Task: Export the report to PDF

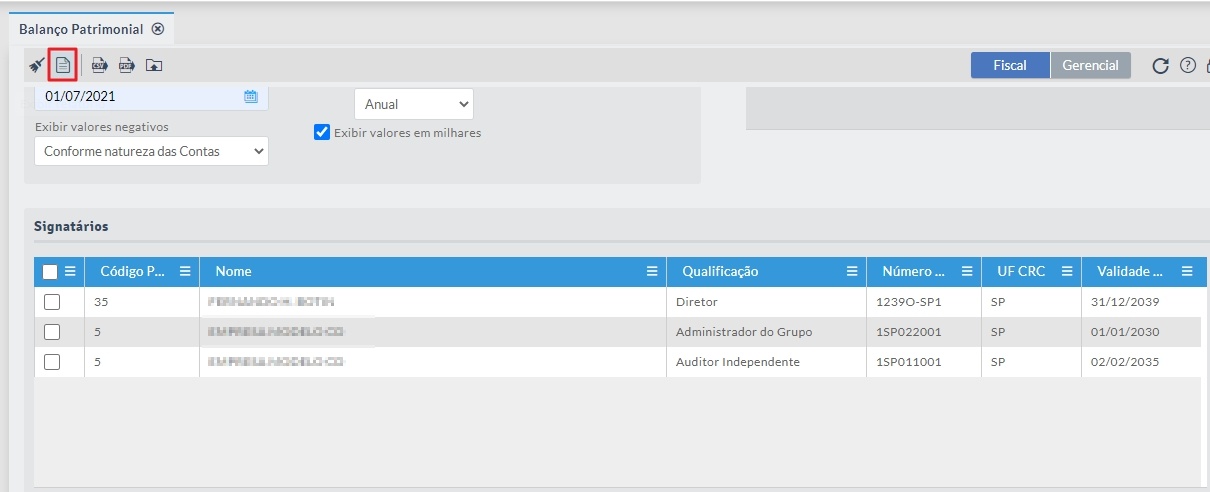Action: click(127, 66)
